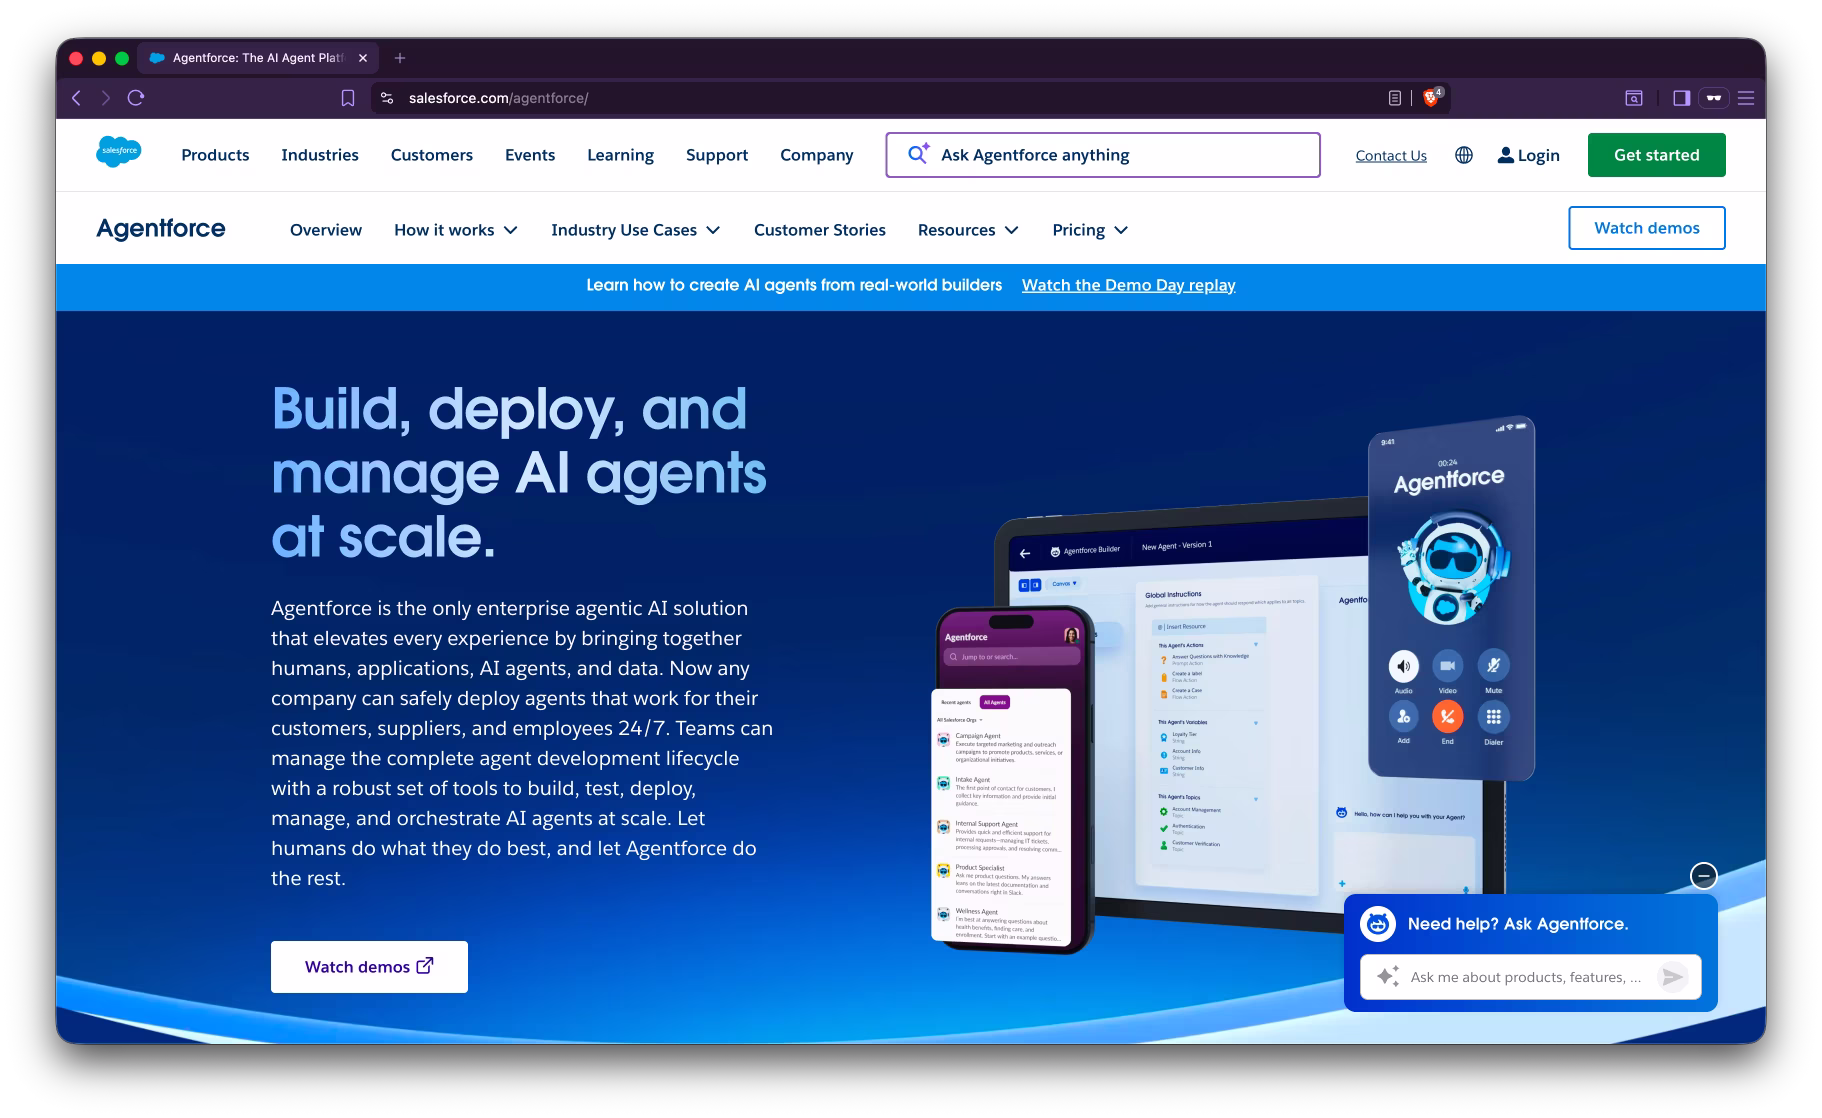
Task: Open the Customers menu
Action: (x=432, y=155)
